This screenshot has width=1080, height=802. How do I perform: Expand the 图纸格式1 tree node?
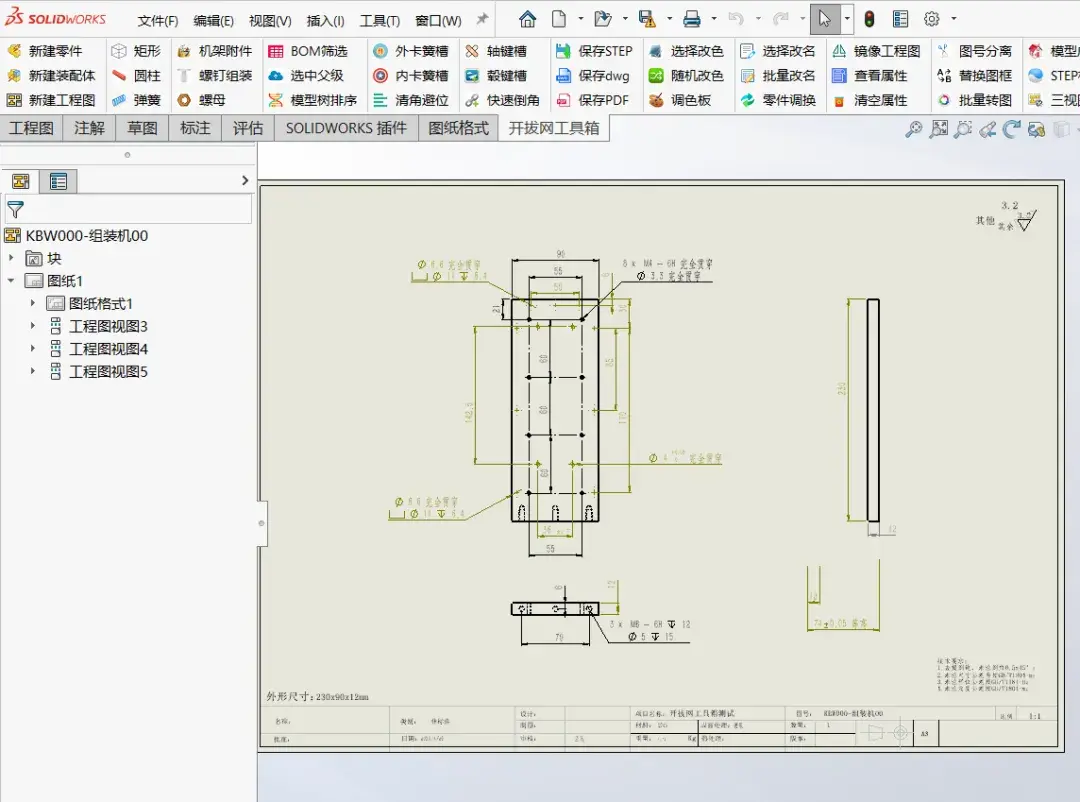[x=32, y=302]
